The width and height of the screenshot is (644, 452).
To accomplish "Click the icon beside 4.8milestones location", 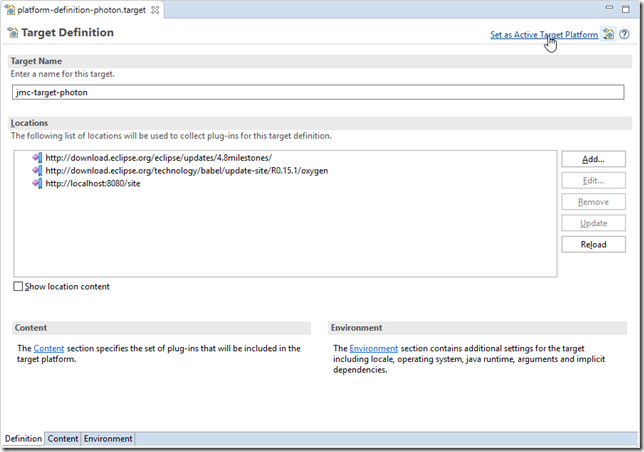I will click(x=37, y=158).
